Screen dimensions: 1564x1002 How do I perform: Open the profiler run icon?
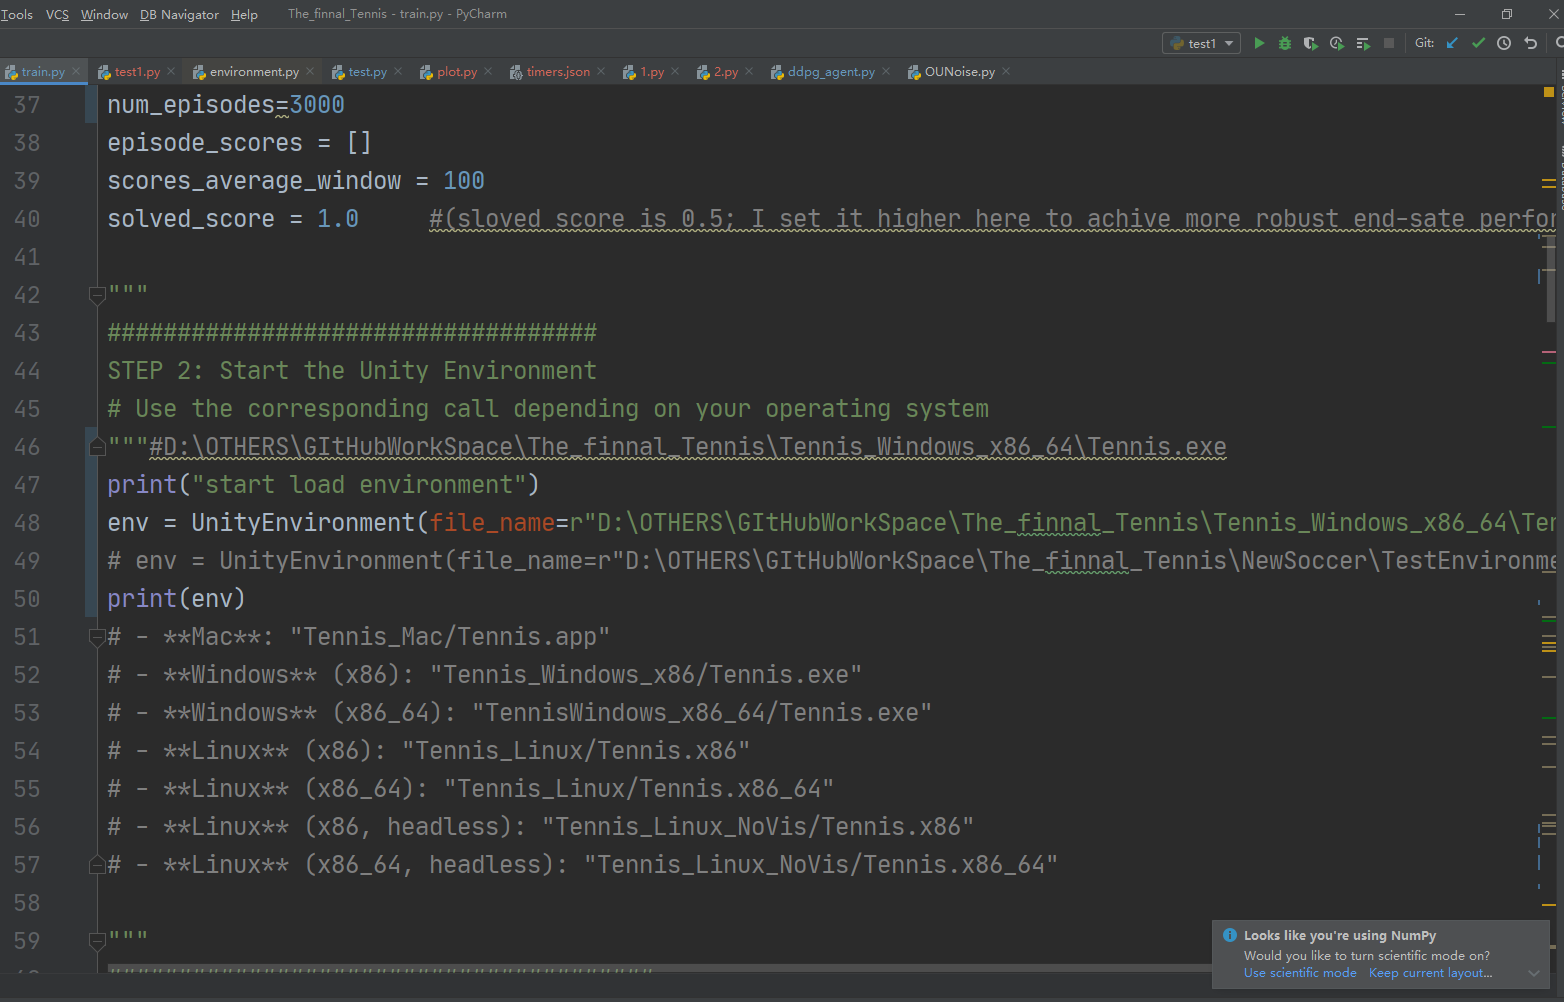point(1336,43)
